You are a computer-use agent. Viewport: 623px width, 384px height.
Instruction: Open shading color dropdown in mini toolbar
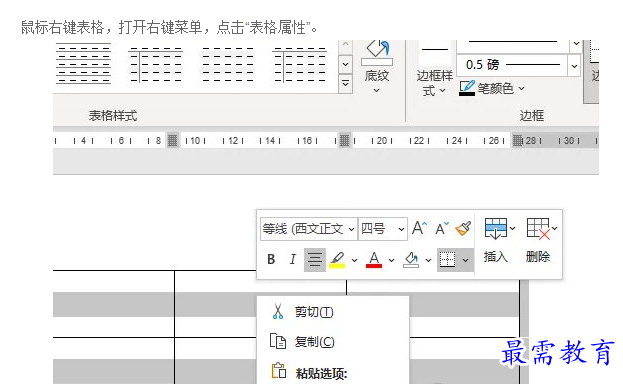(428, 260)
